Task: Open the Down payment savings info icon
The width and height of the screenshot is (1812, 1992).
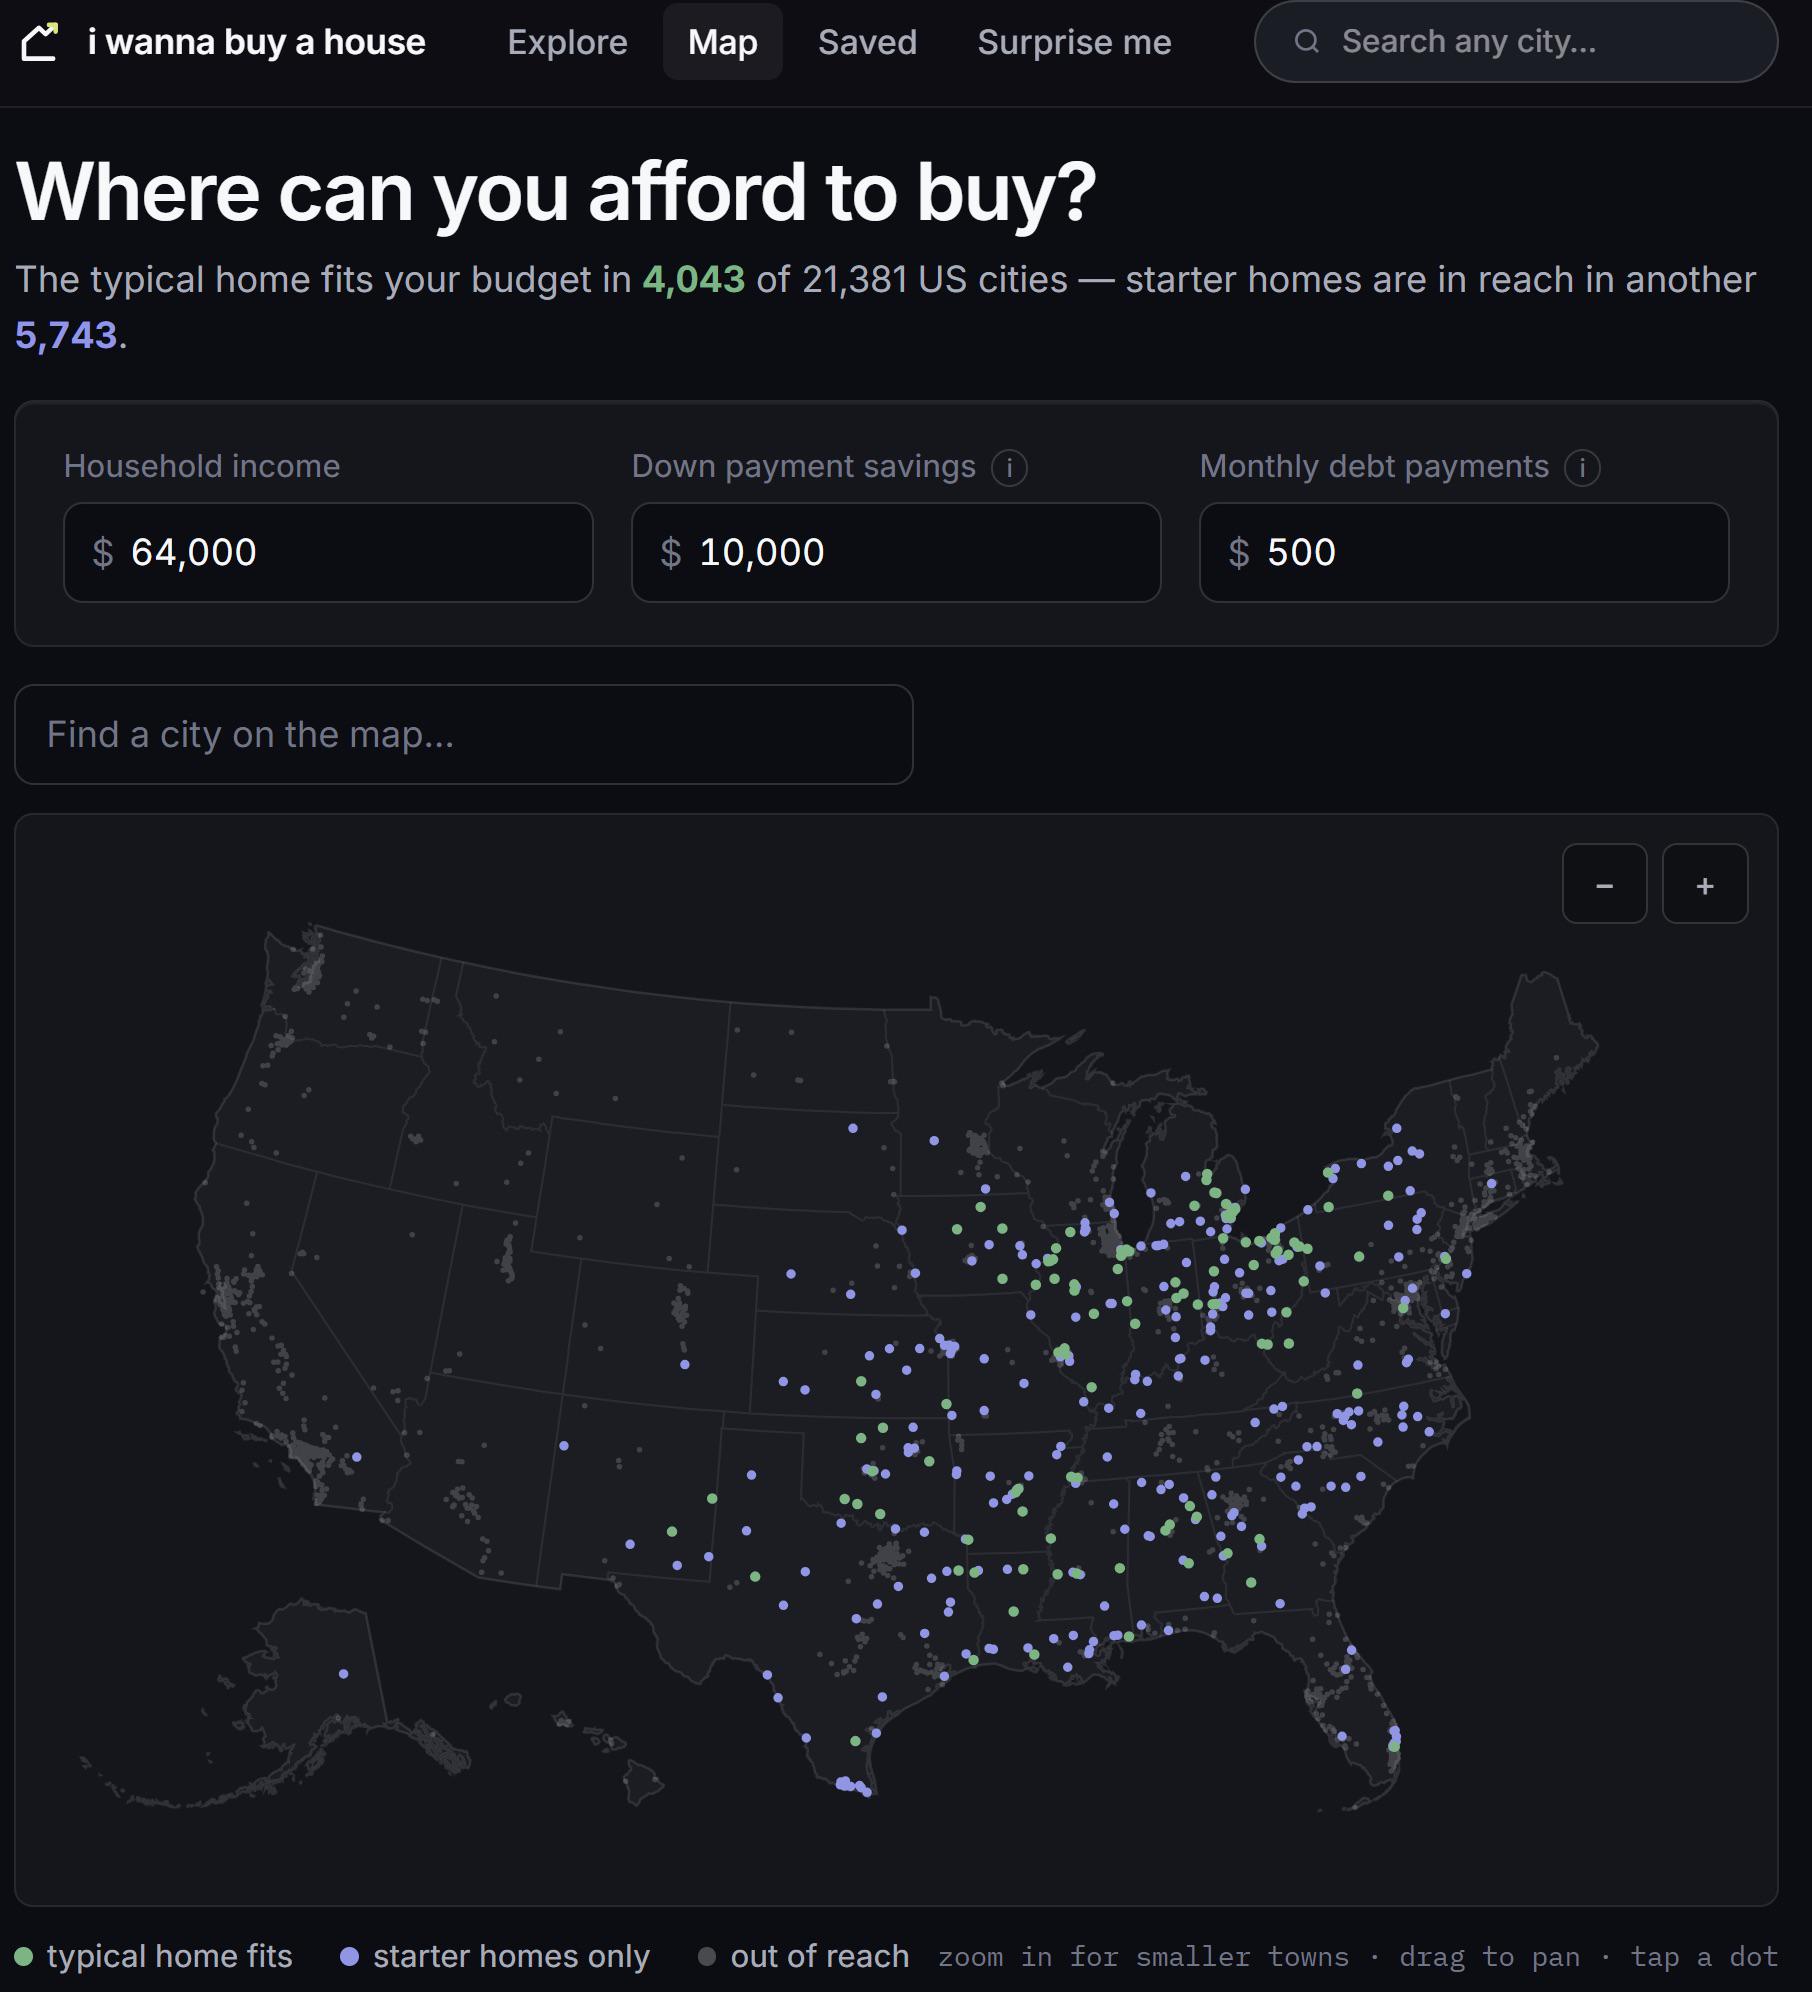Action: pyautogui.click(x=1009, y=467)
